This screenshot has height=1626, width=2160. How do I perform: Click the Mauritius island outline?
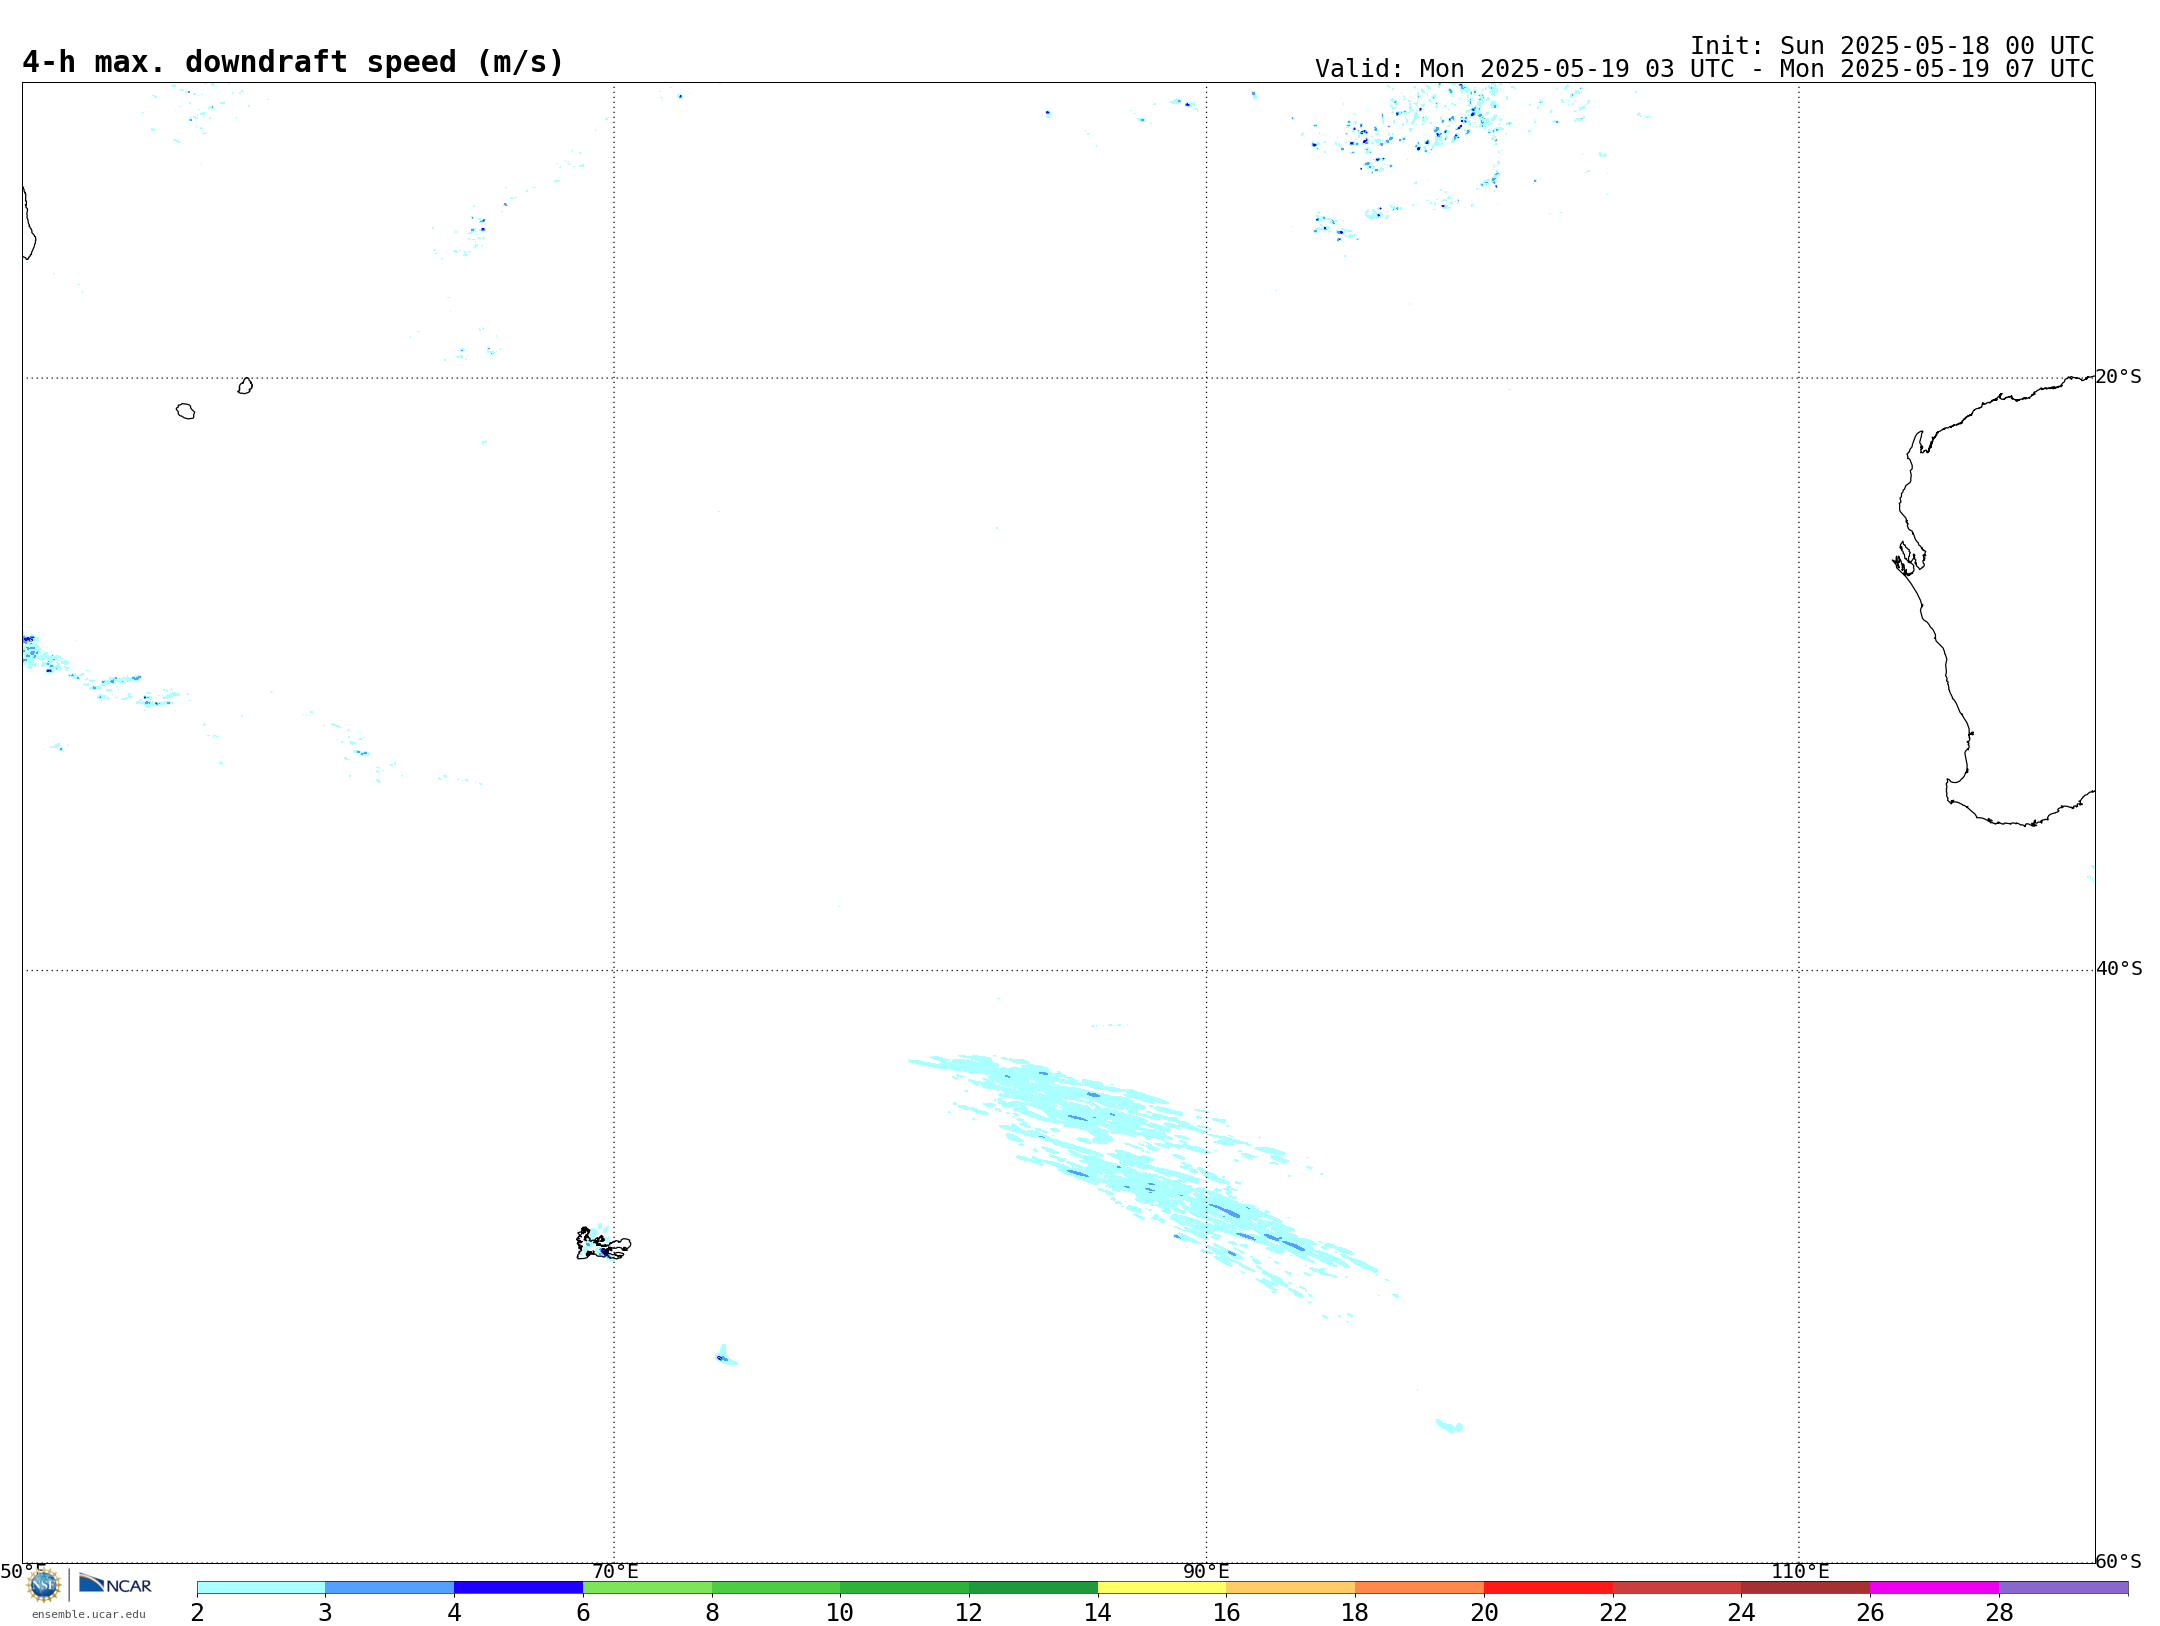coord(245,386)
